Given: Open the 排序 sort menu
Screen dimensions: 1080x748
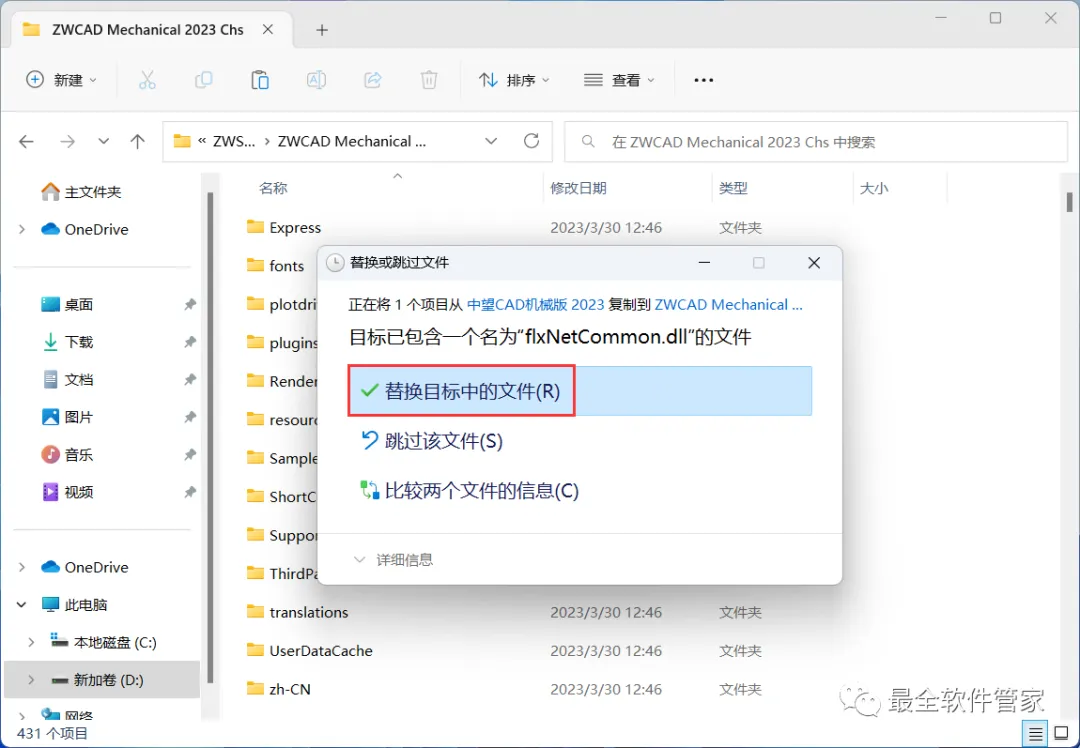Looking at the screenshot, I should tap(515, 80).
